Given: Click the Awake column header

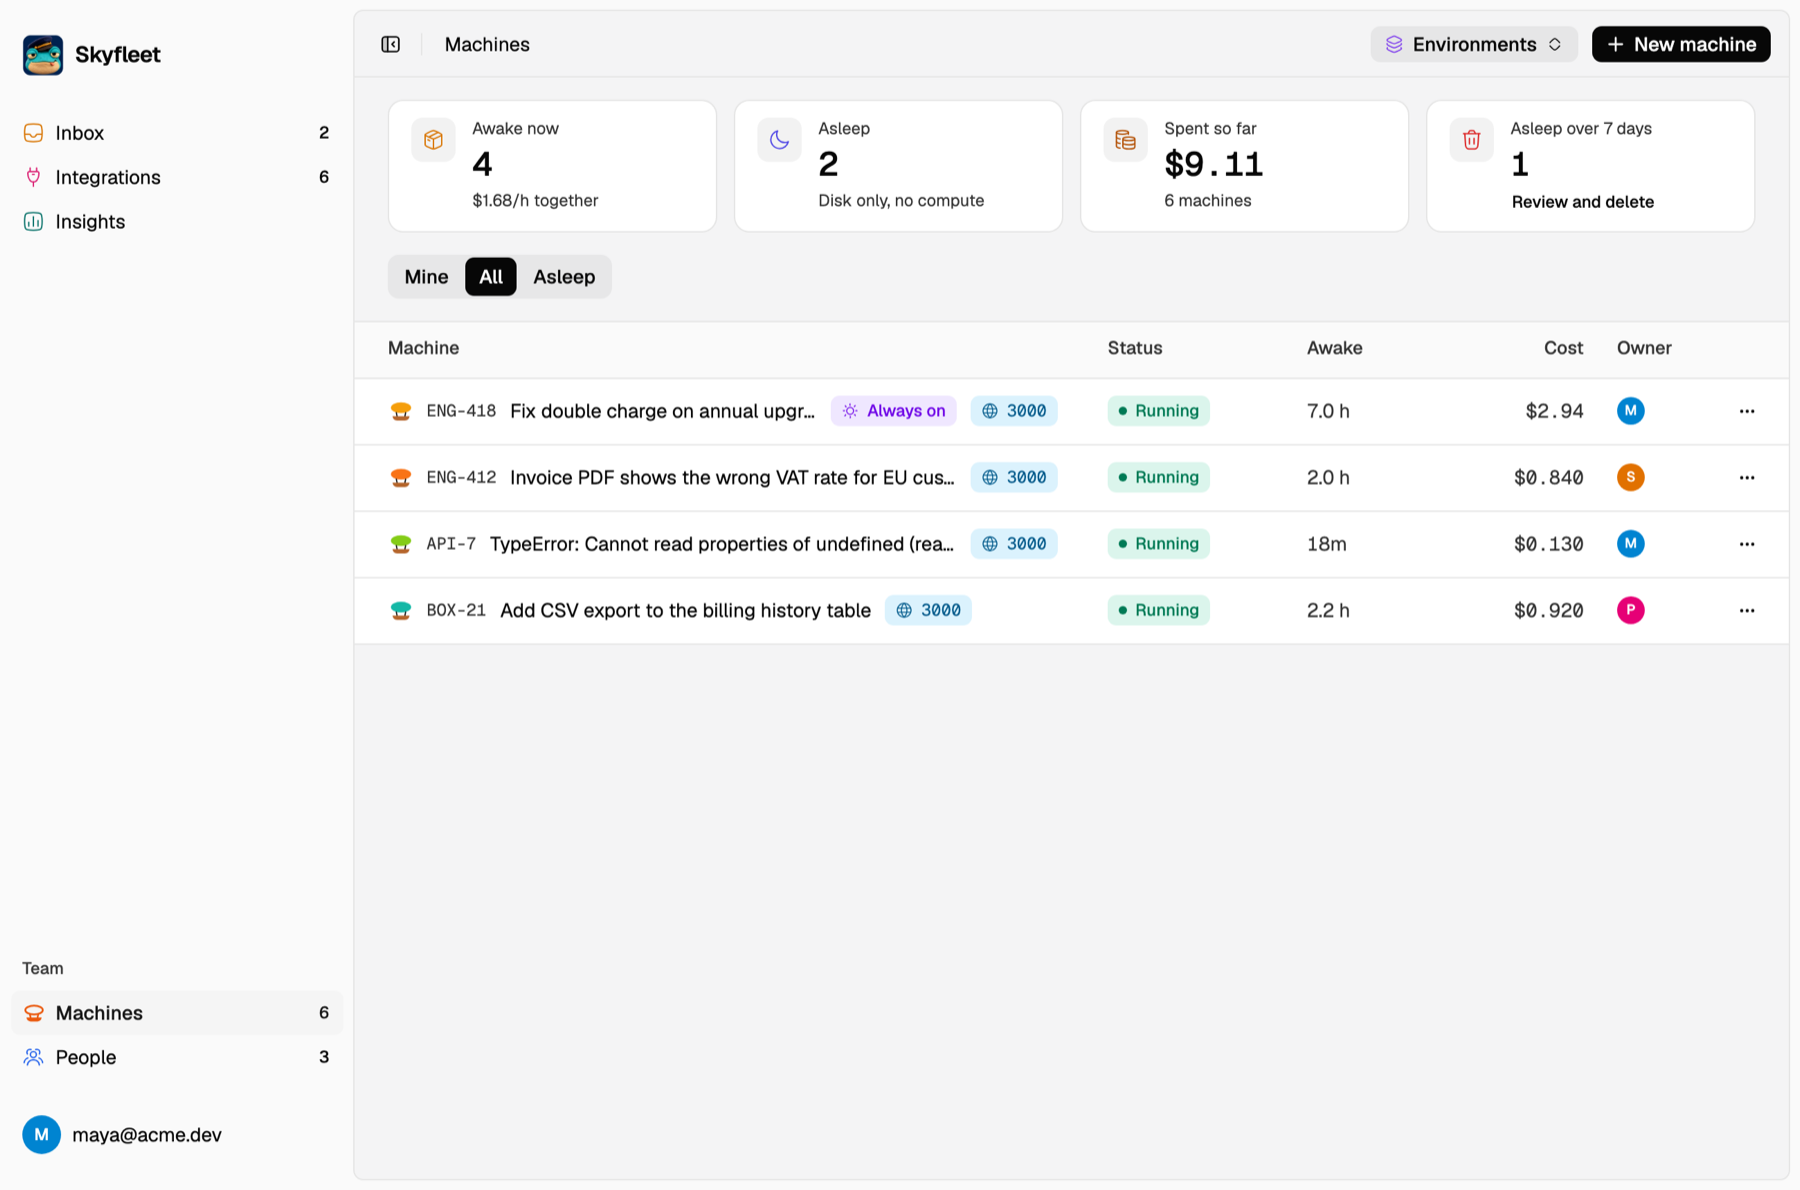Looking at the screenshot, I should [1334, 348].
